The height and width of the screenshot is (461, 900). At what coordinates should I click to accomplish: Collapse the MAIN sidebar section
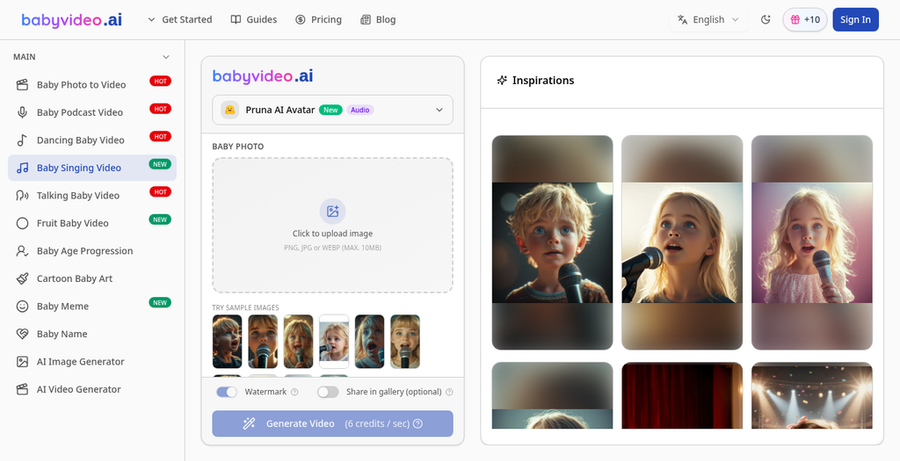pos(166,57)
